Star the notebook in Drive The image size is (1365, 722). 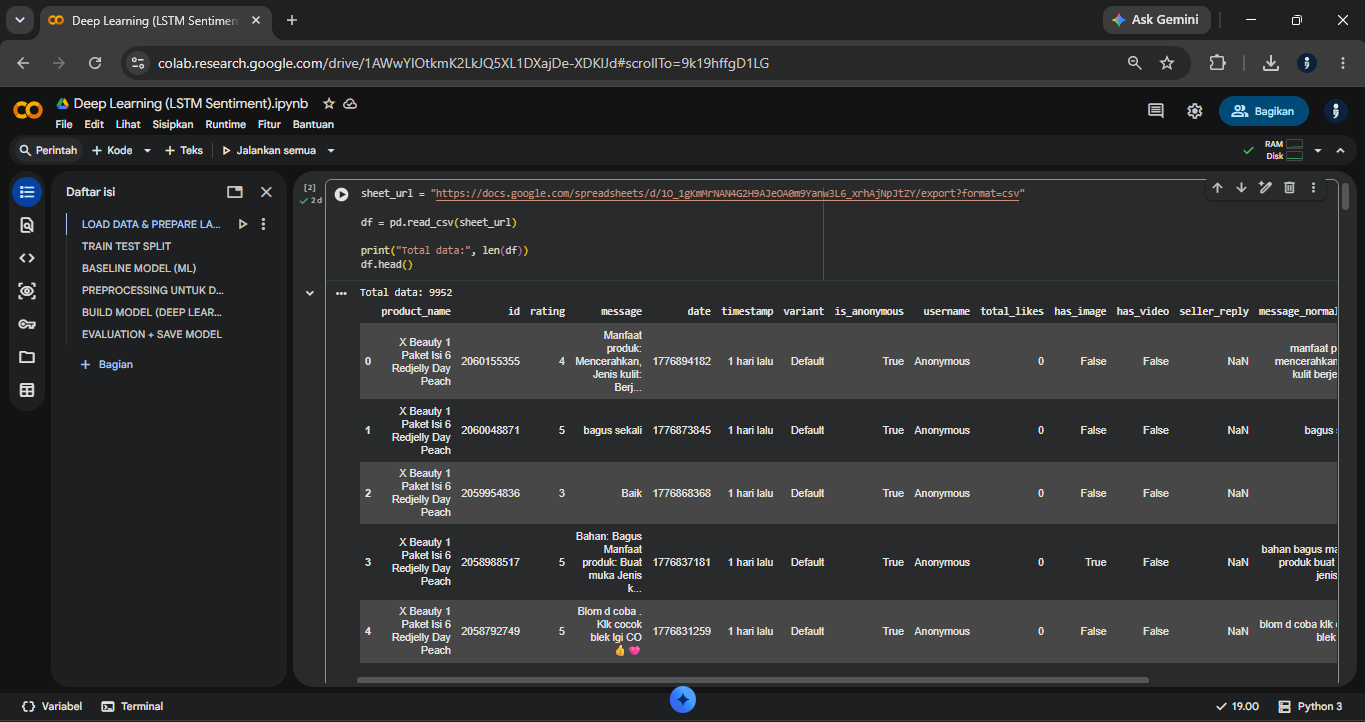(329, 104)
